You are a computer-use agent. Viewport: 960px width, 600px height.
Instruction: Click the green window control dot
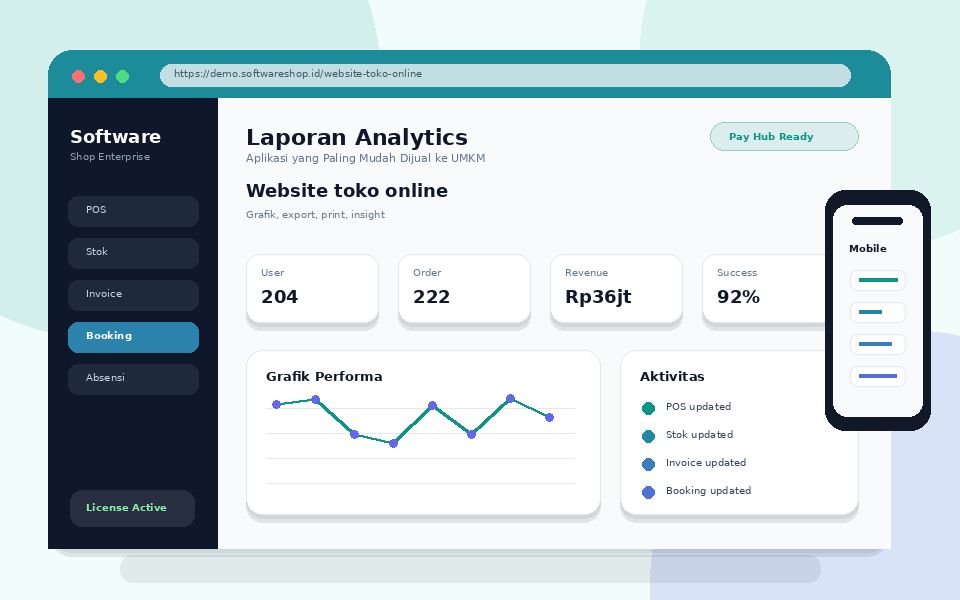pos(122,77)
